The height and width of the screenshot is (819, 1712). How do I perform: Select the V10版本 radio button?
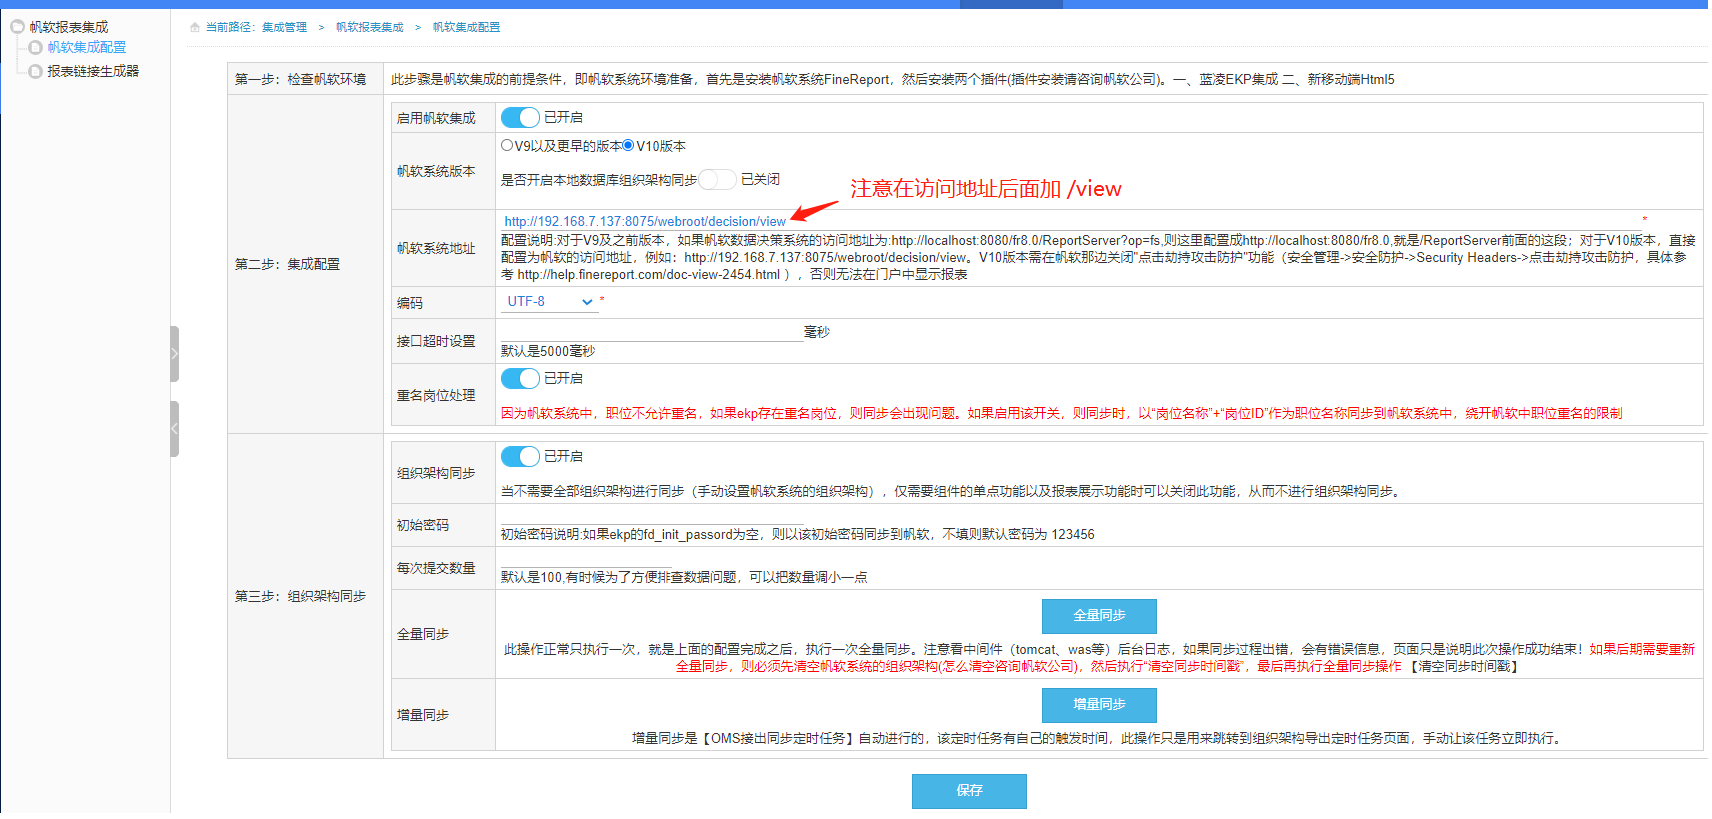[x=628, y=146]
